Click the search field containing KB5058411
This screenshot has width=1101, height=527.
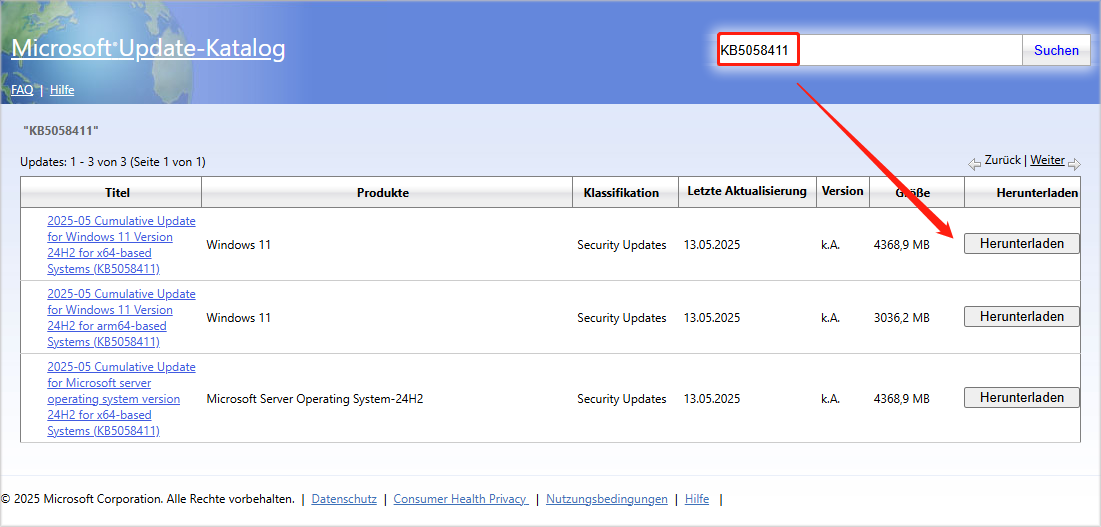pos(869,50)
